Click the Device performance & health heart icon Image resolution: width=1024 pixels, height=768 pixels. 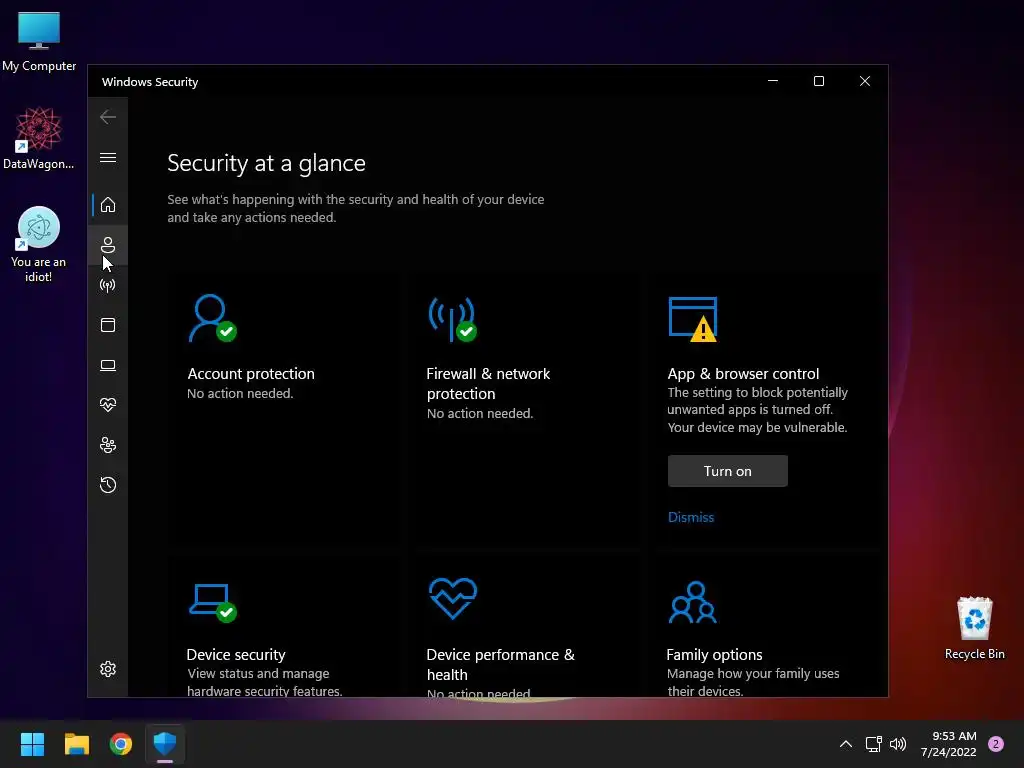pyautogui.click(x=453, y=598)
